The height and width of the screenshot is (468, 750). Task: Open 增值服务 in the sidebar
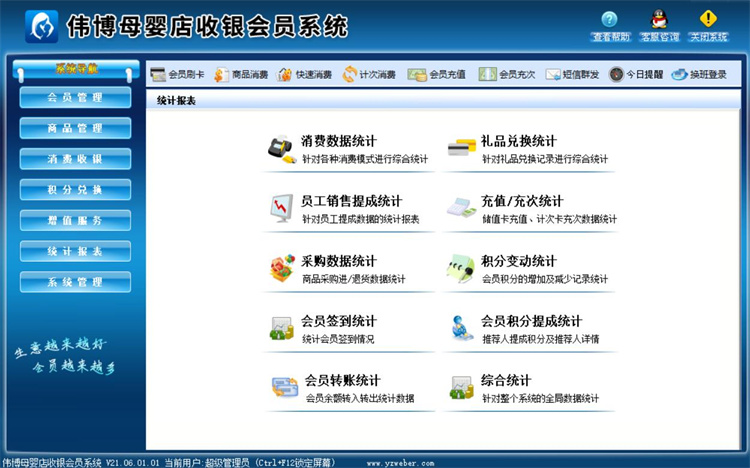click(x=75, y=221)
